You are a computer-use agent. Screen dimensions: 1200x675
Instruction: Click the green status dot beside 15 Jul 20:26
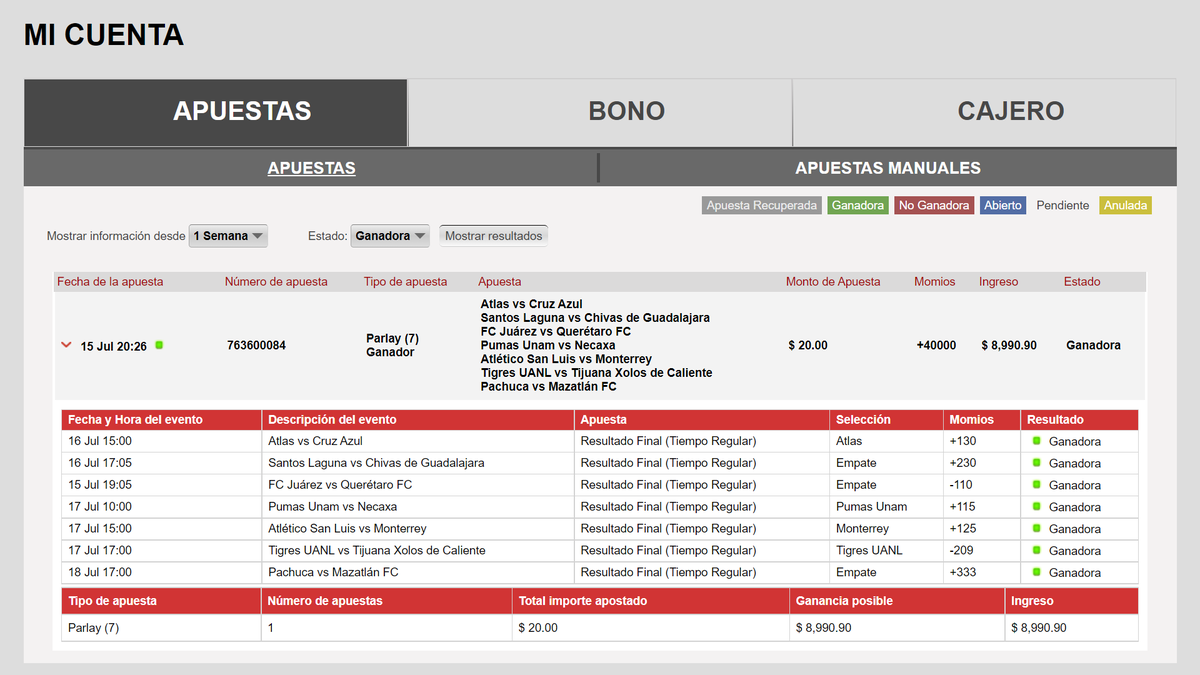pyautogui.click(x=159, y=345)
